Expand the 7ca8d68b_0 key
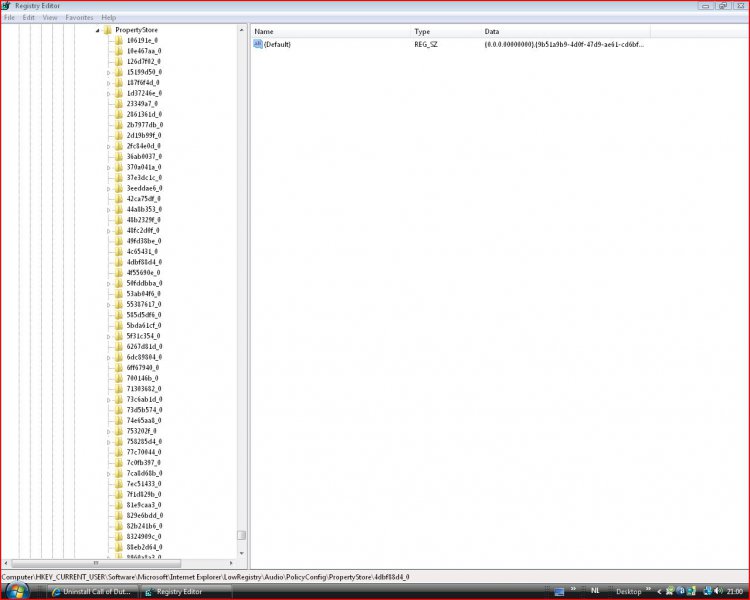 (x=109, y=473)
